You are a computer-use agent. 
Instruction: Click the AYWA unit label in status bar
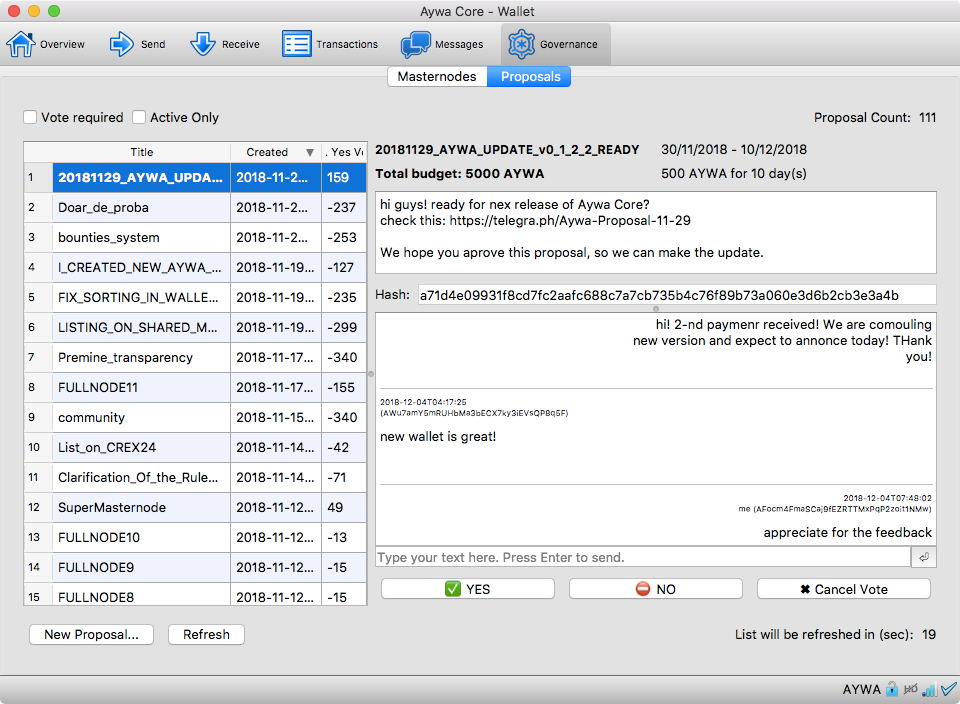[861, 689]
